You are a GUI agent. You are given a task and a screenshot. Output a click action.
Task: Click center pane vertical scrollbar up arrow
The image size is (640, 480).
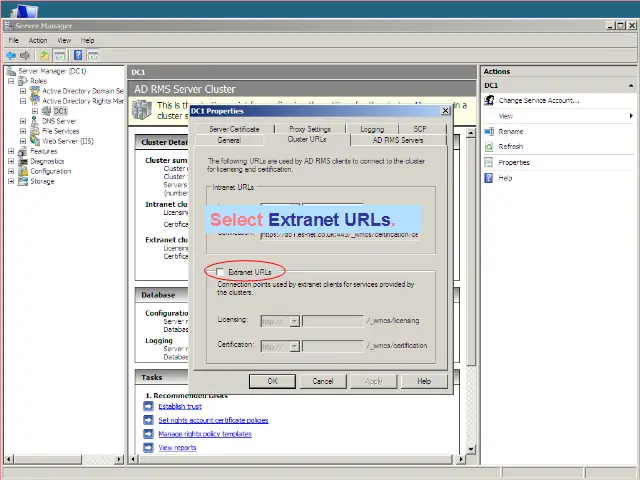click(471, 133)
